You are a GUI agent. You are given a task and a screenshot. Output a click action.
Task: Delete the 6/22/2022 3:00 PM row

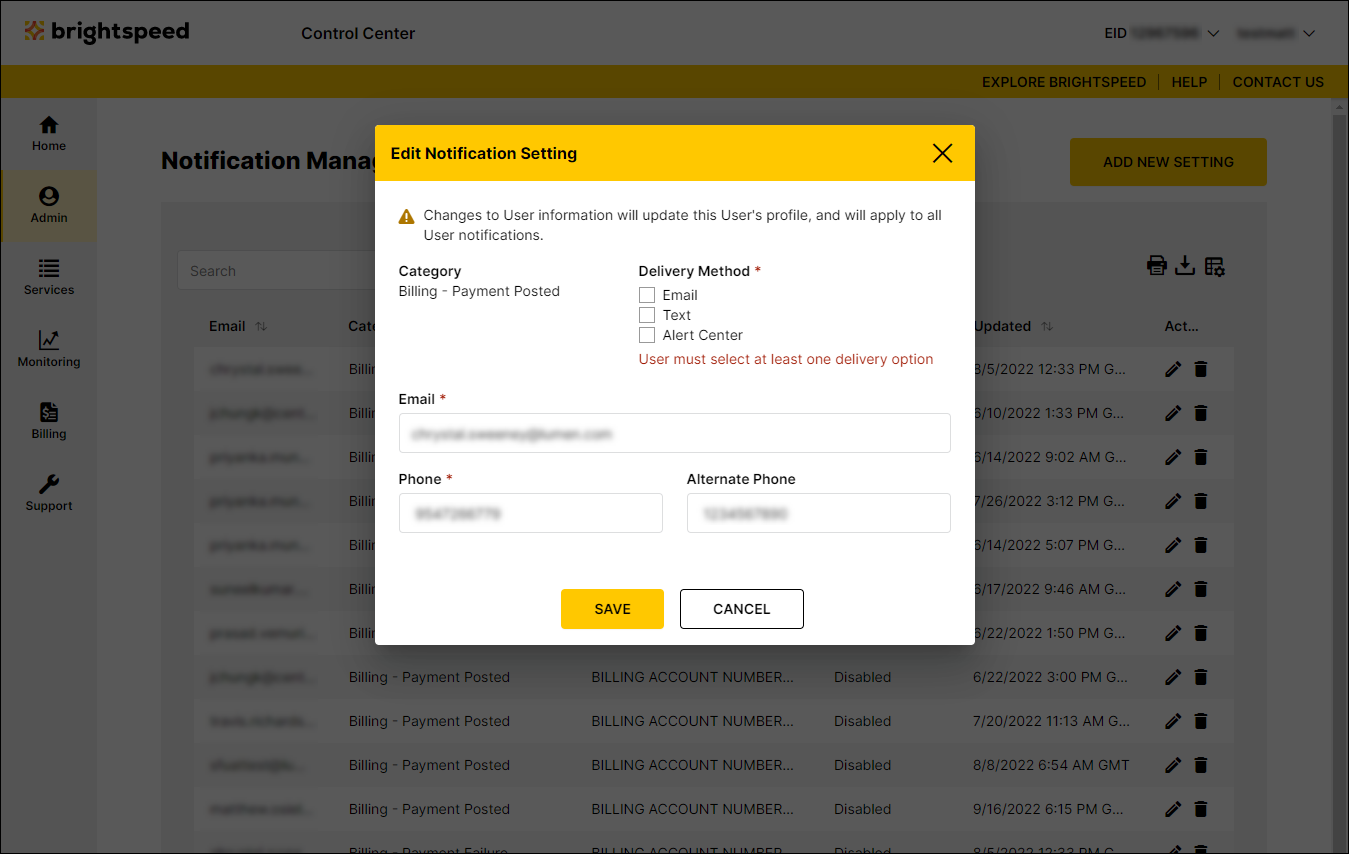(x=1201, y=677)
